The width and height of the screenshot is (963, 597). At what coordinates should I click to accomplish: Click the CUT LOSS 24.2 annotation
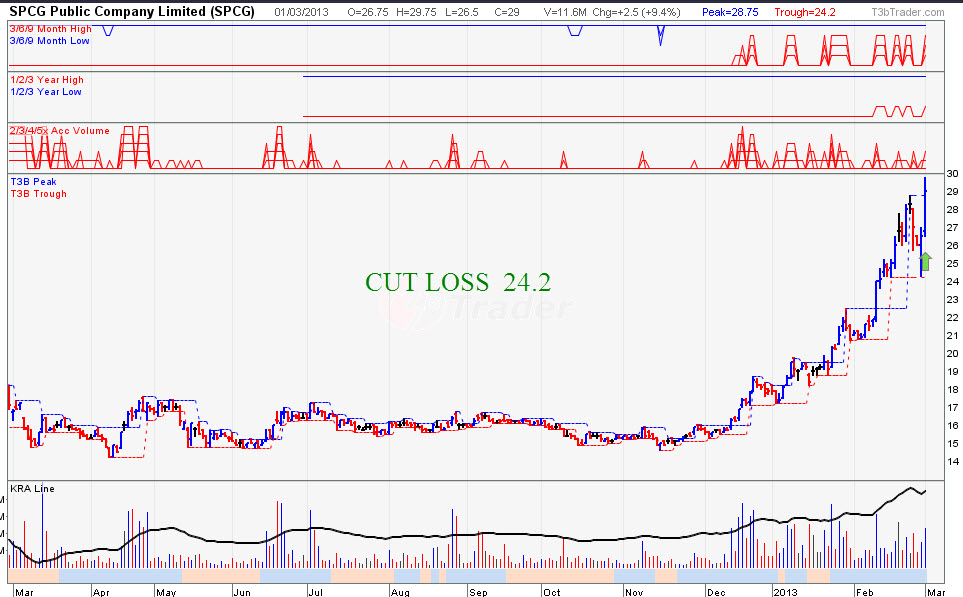coord(458,283)
